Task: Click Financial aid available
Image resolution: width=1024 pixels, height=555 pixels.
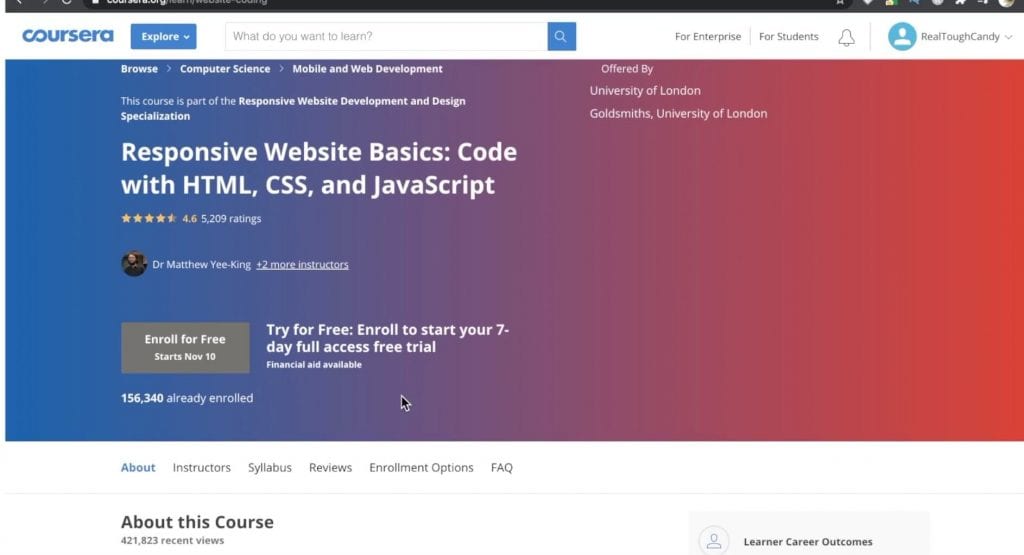Action: tap(313, 364)
